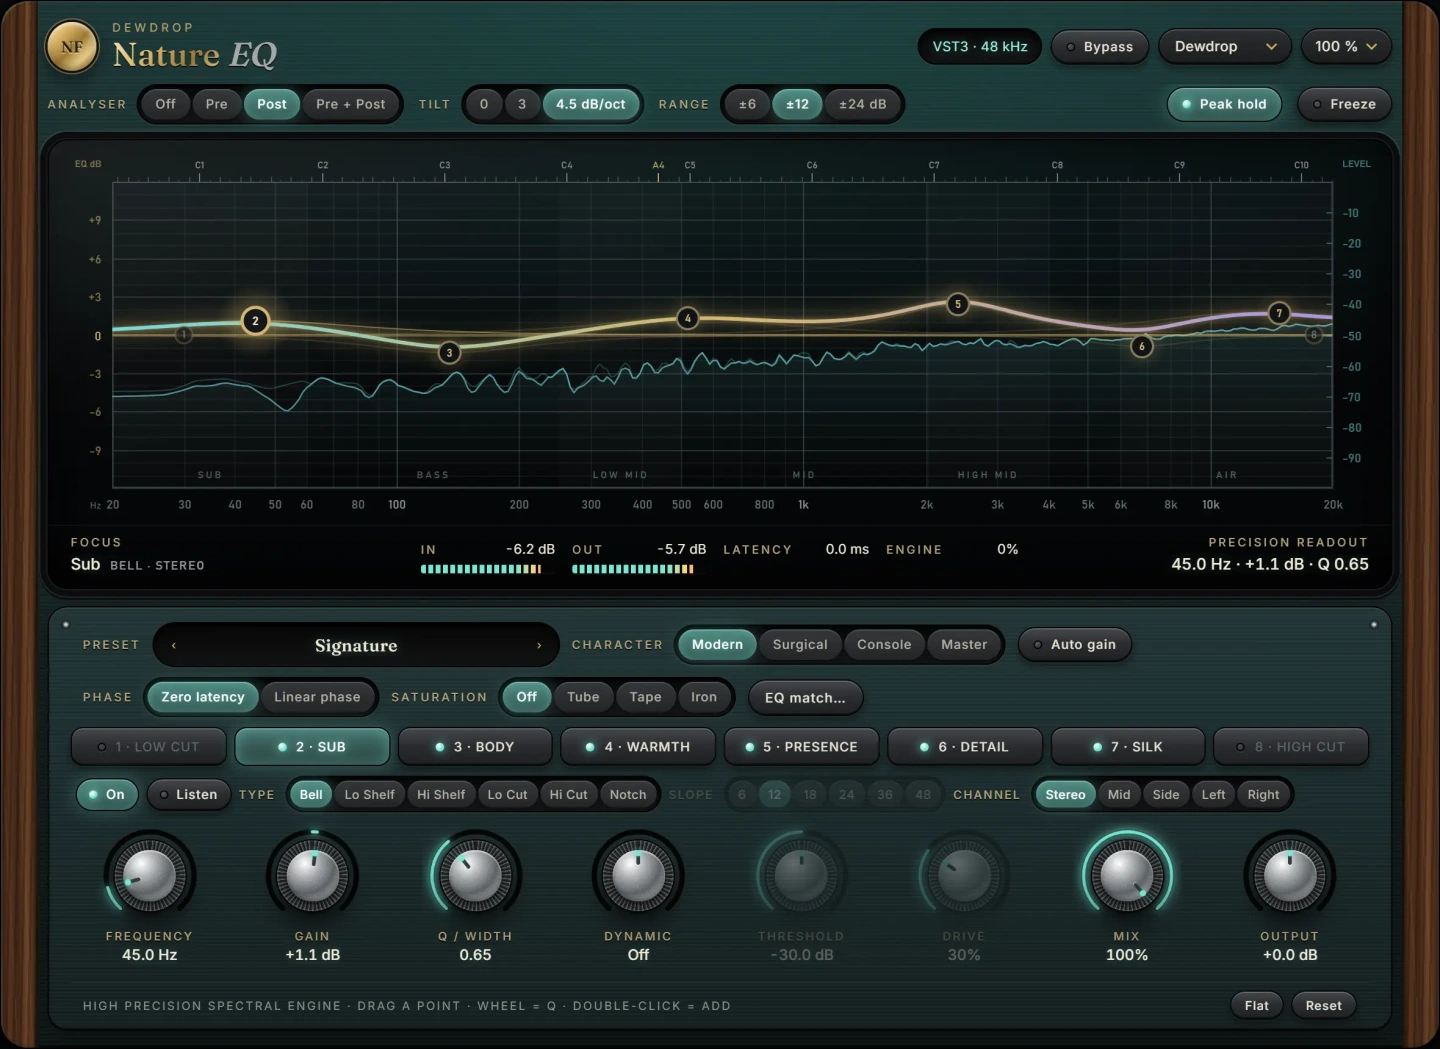This screenshot has width=1440, height=1049.
Task: Go to previous preset with left arrow
Action: [x=174, y=646]
